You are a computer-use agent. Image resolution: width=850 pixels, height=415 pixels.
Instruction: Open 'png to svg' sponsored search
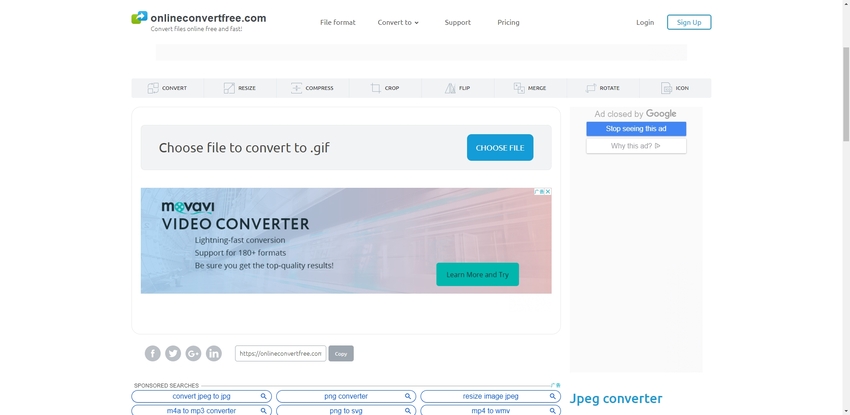346,410
